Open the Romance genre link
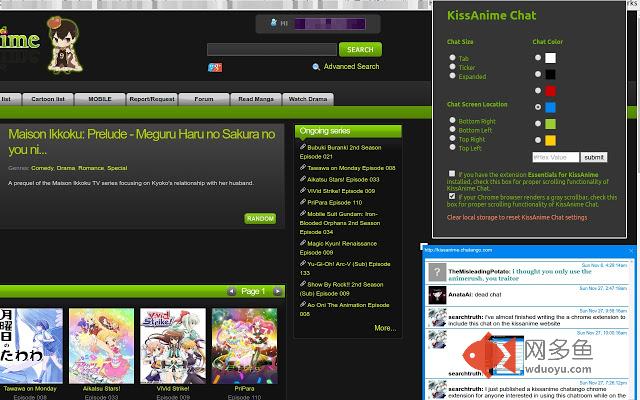640x400 pixels. (91, 168)
